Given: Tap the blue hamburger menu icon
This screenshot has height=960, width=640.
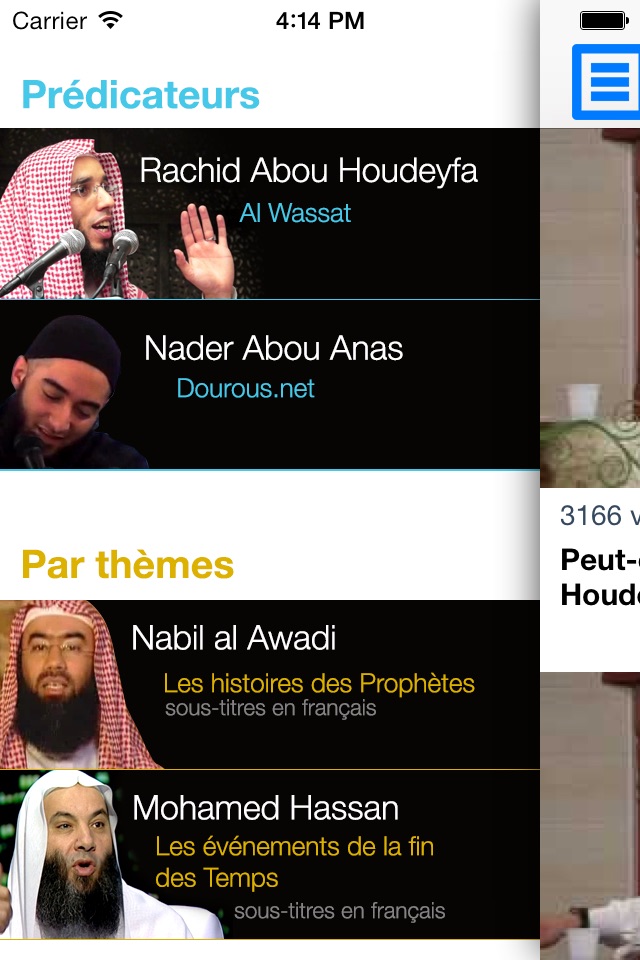Looking at the screenshot, I should 606,82.
